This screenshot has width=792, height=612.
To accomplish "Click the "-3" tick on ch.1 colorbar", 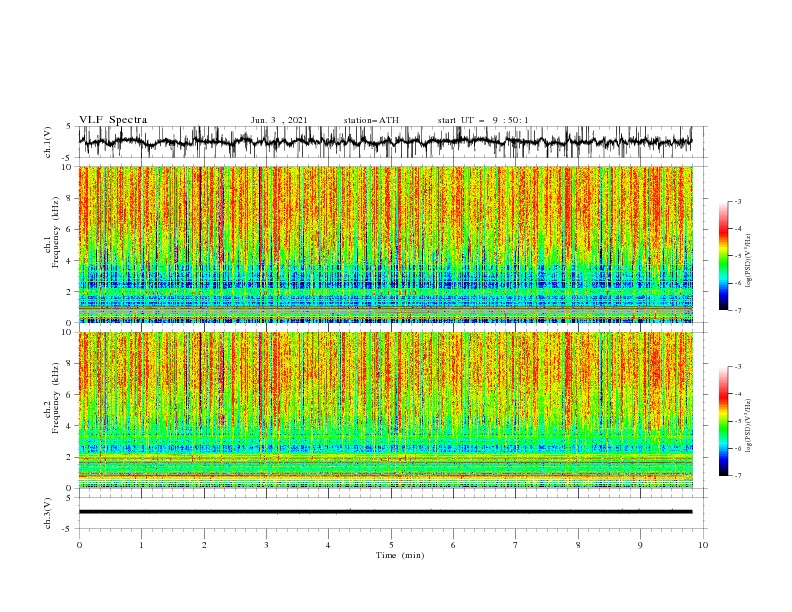I will pyautogui.click(x=737, y=201).
